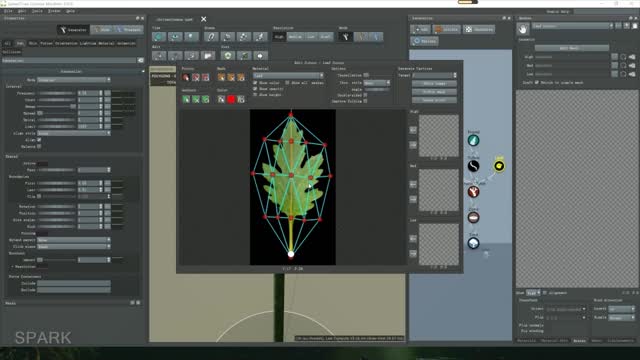Enable Tessellation checkbox in Options

[x=366, y=75]
